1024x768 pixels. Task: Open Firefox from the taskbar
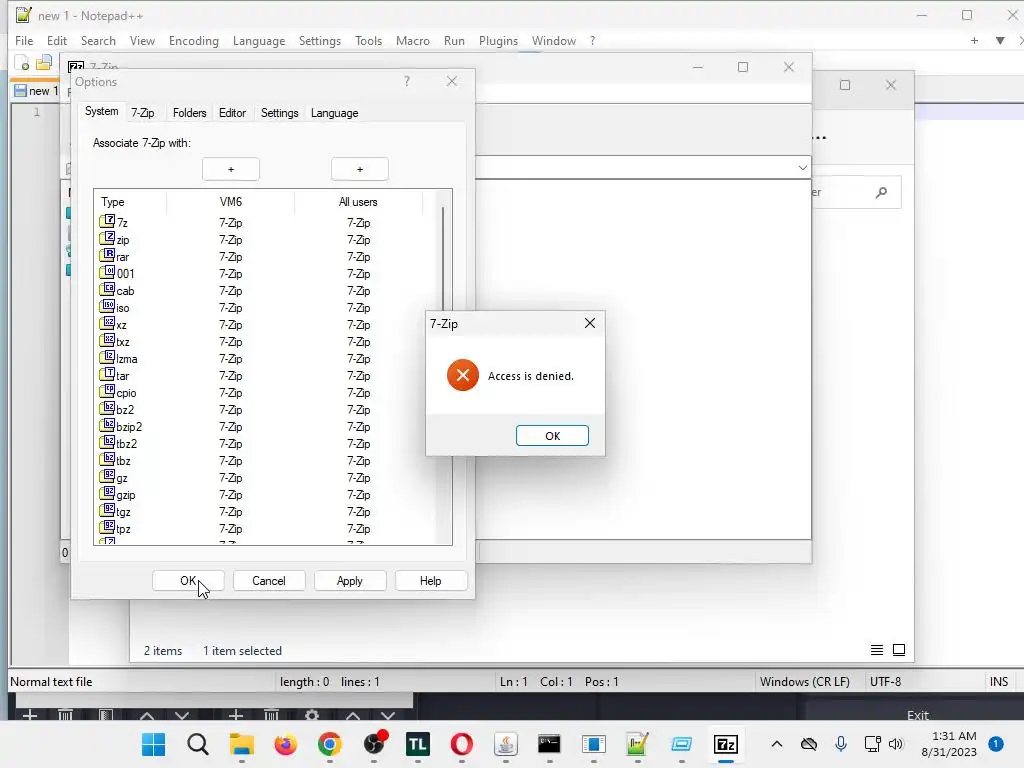285,744
